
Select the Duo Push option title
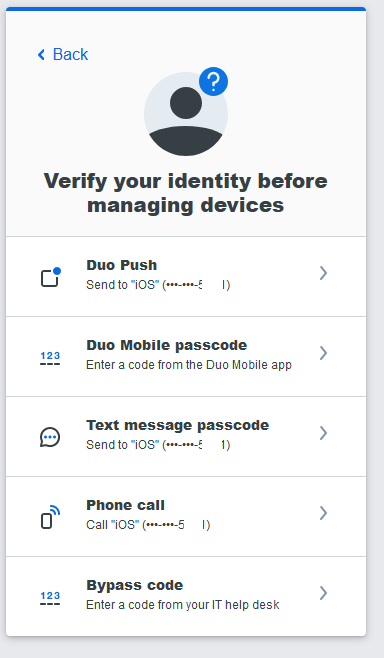tap(122, 265)
